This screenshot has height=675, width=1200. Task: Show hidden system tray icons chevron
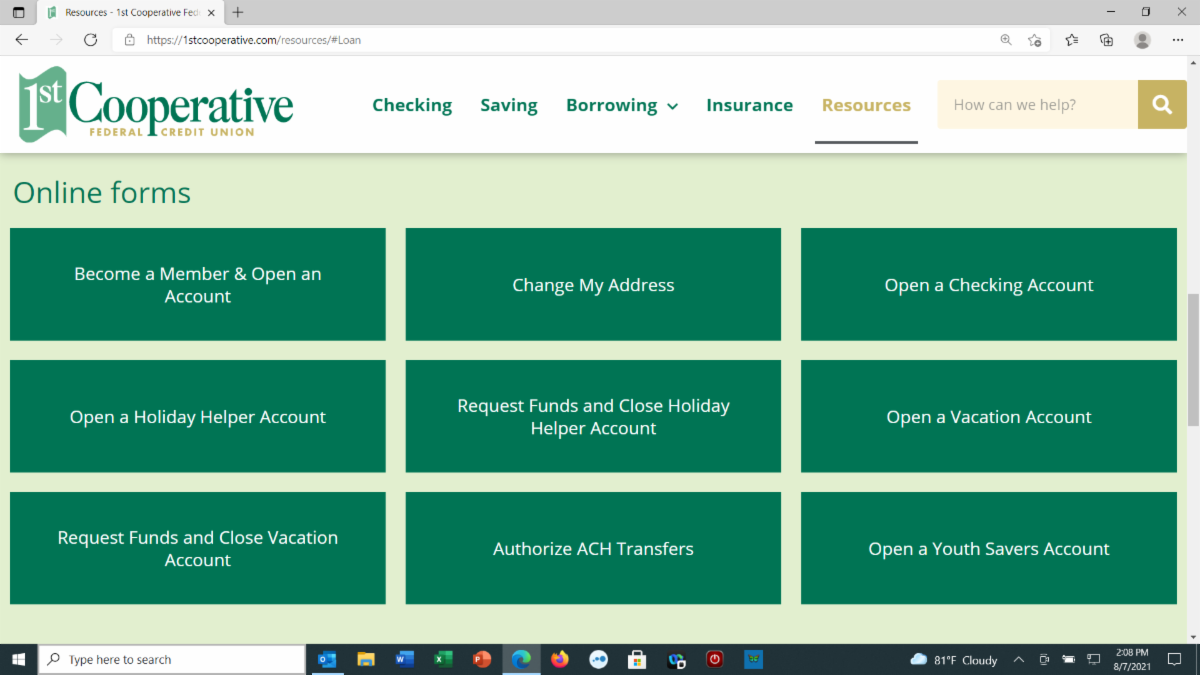(x=1018, y=660)
